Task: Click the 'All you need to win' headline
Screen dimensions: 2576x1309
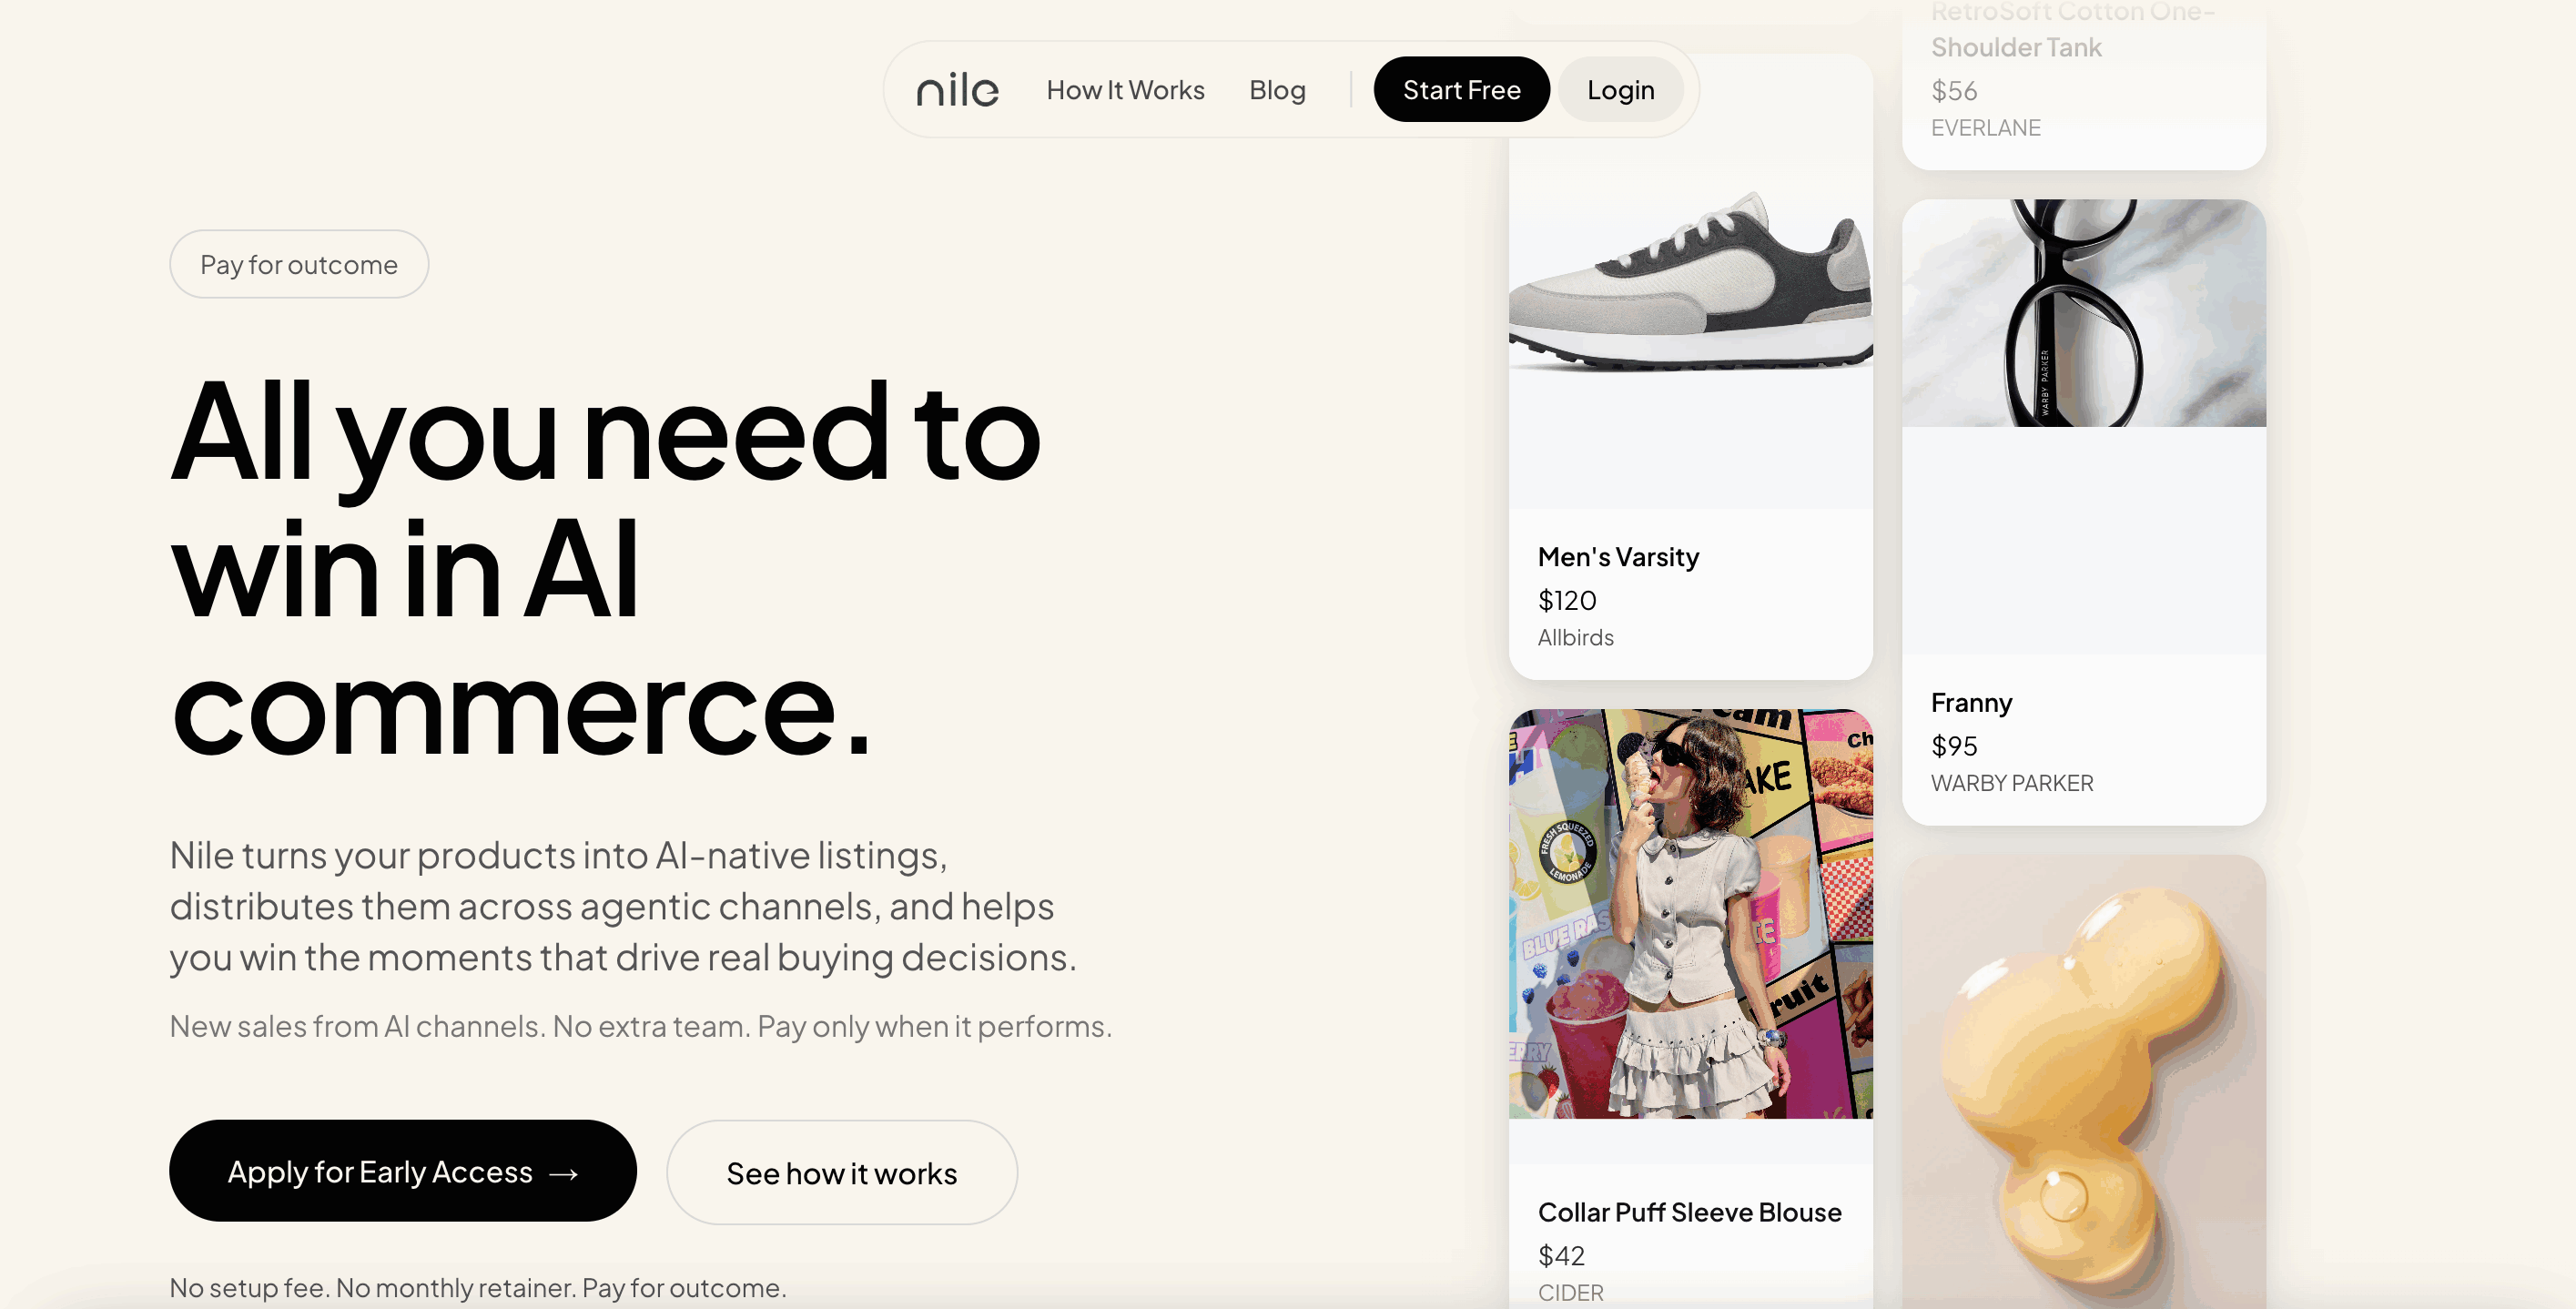Action: (606, 569)
